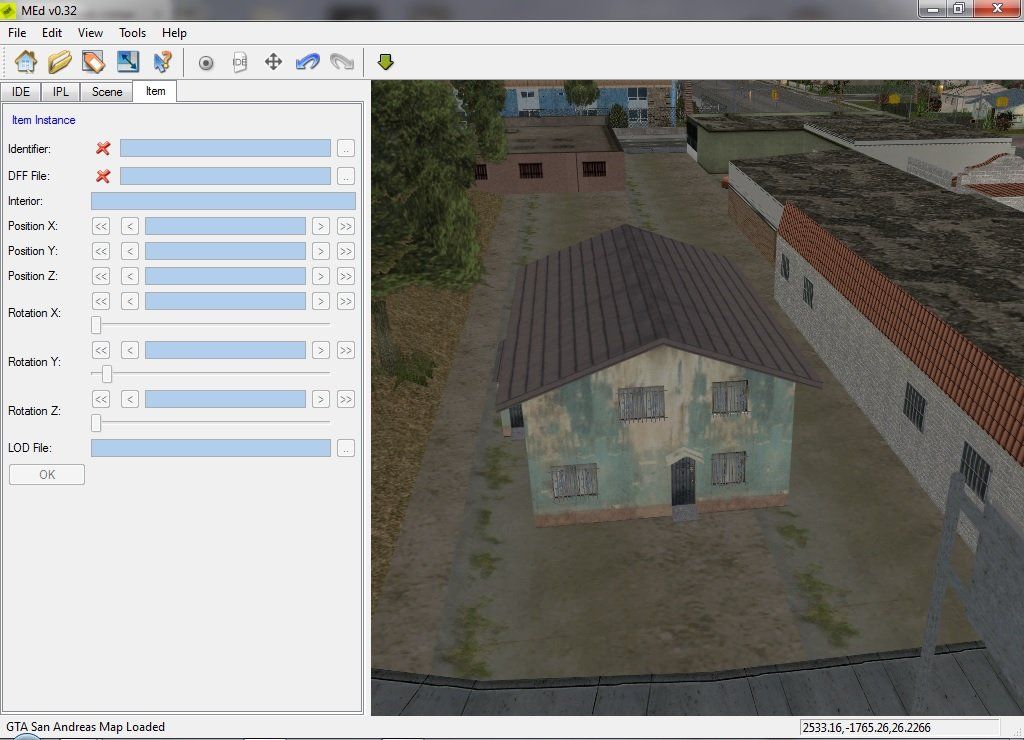Click Position X large decrease << button
1024x740 pixels.
(x=101, y=226)
